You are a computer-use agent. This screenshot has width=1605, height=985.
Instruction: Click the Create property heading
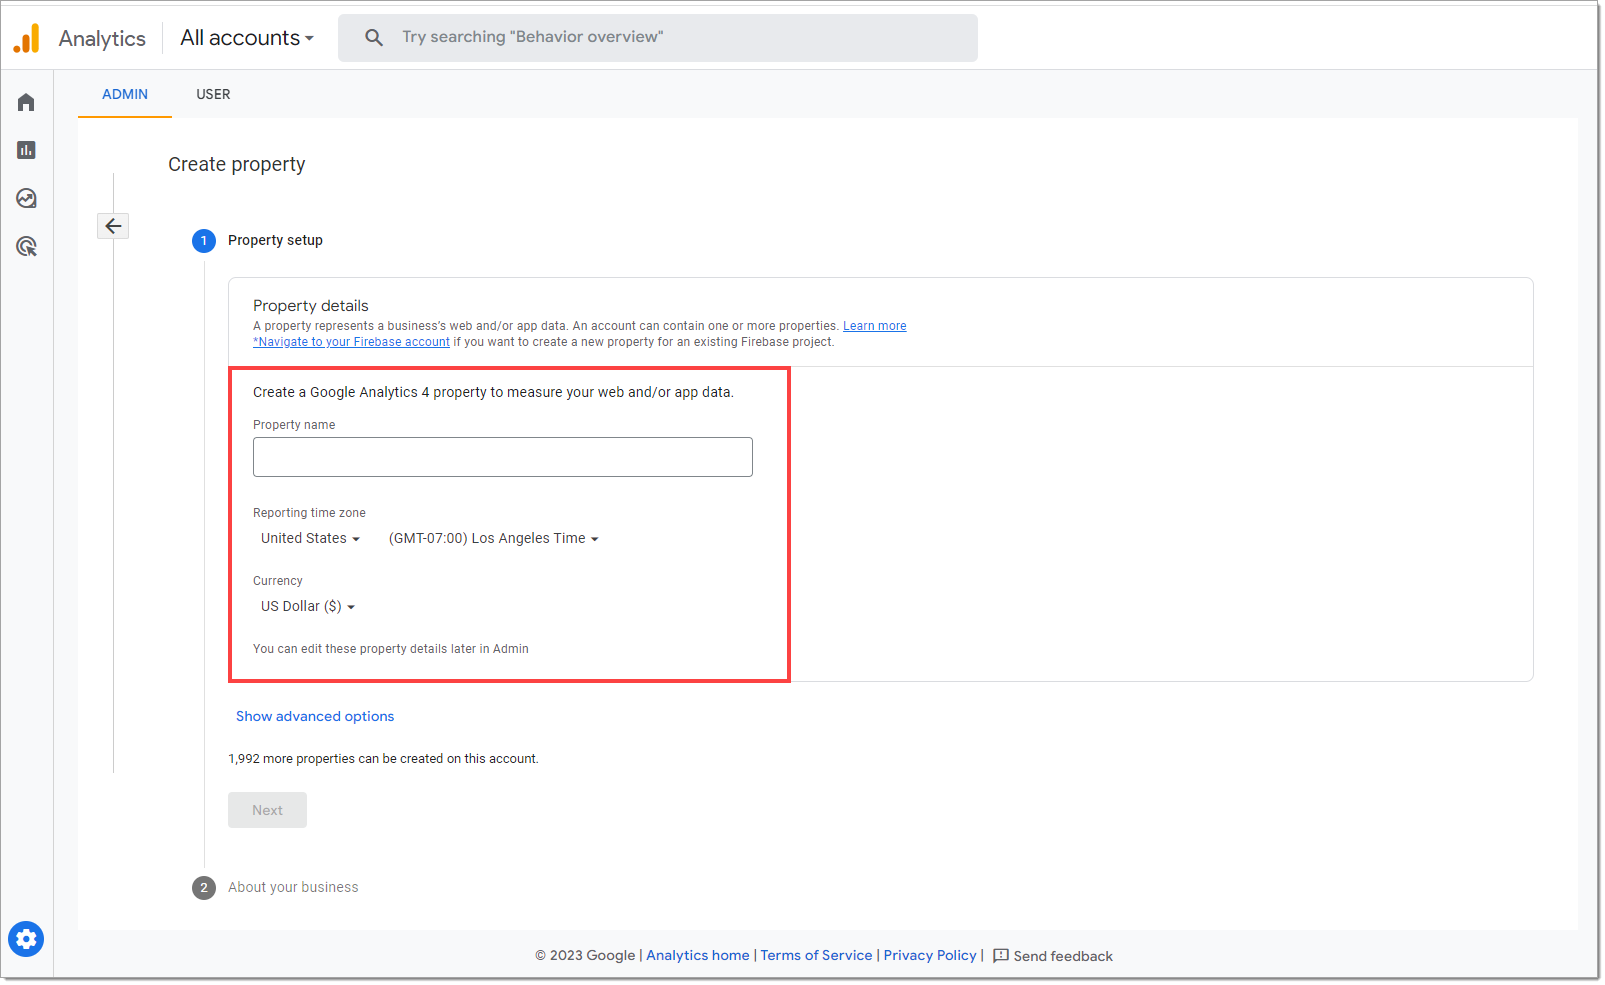pos(237,164)
